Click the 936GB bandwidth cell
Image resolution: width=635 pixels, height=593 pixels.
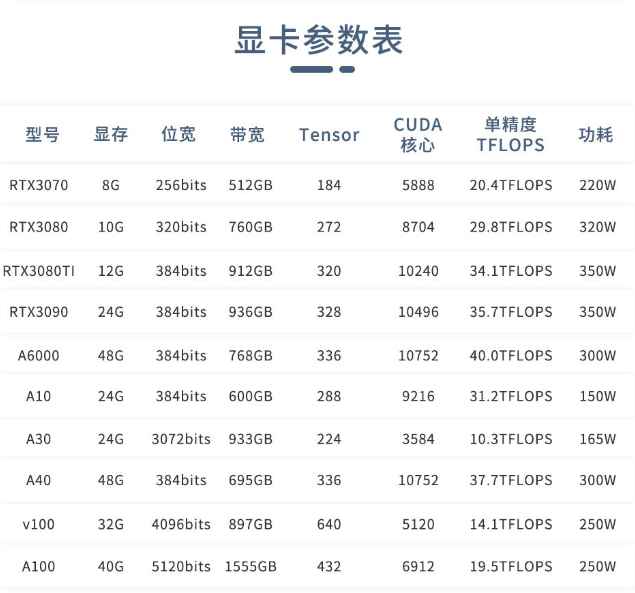(251, 312)
